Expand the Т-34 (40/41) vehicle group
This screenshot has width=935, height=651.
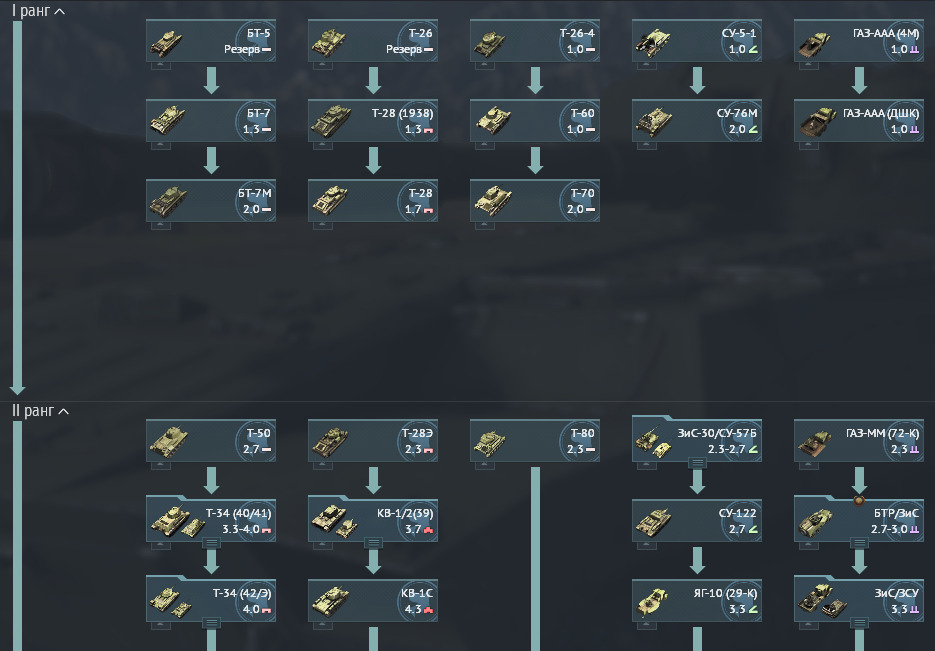[211, 542]
